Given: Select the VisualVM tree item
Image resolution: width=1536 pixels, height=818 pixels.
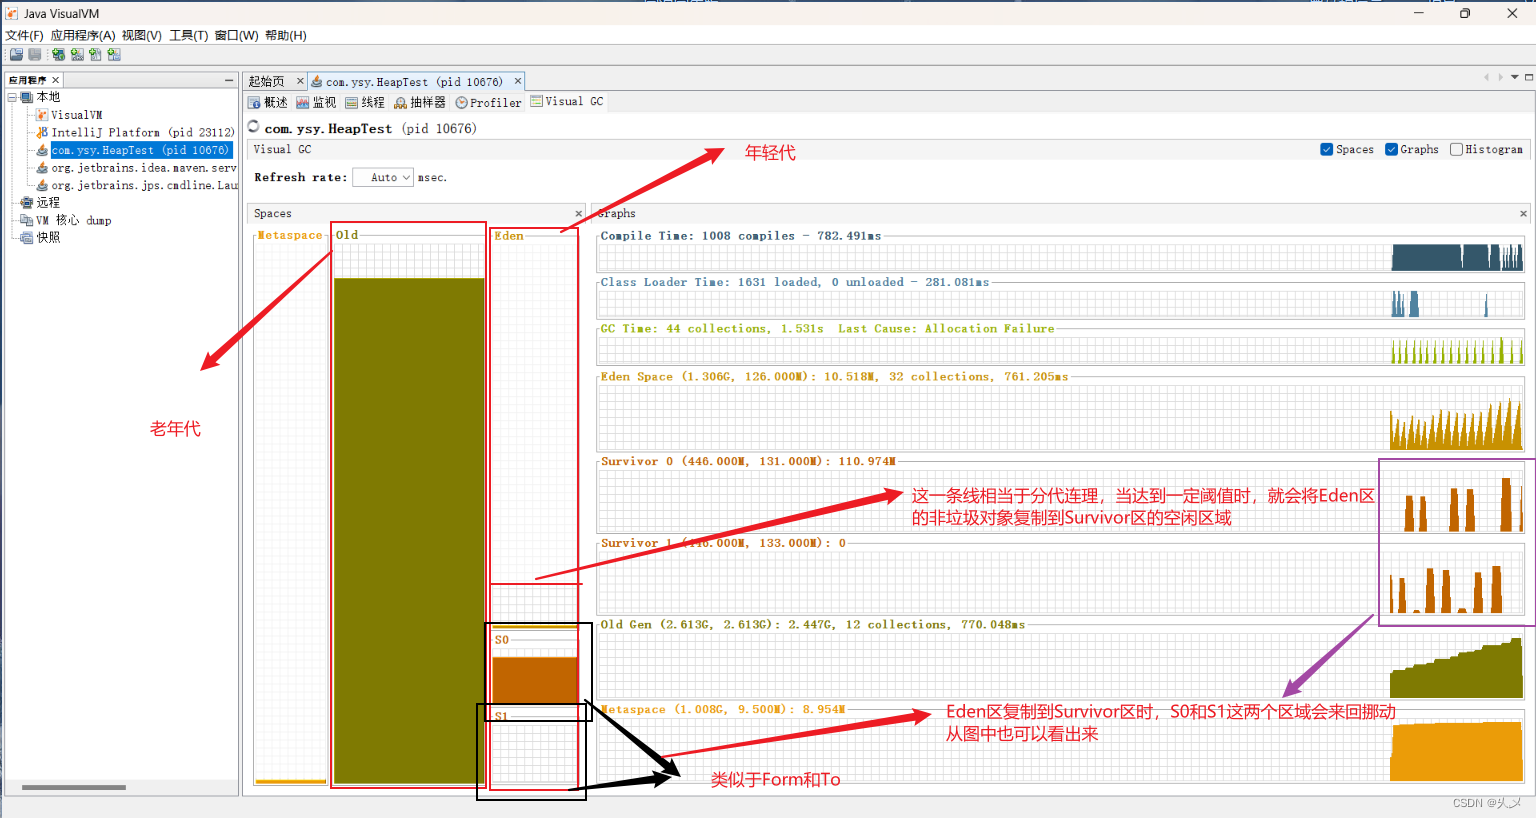Looking at the screenshot, I should [77, 115].
